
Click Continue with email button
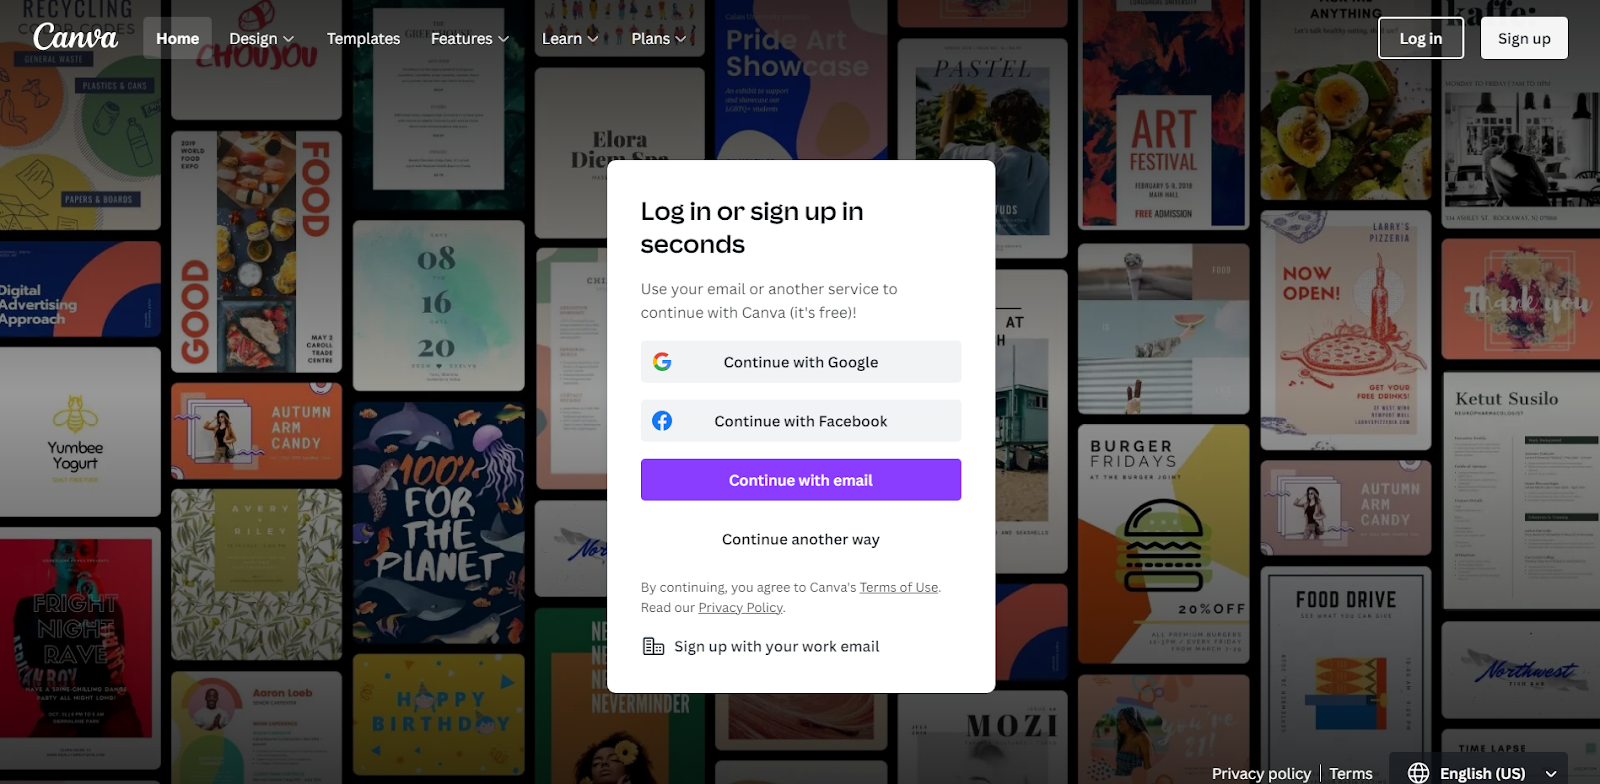click(801, 480)
